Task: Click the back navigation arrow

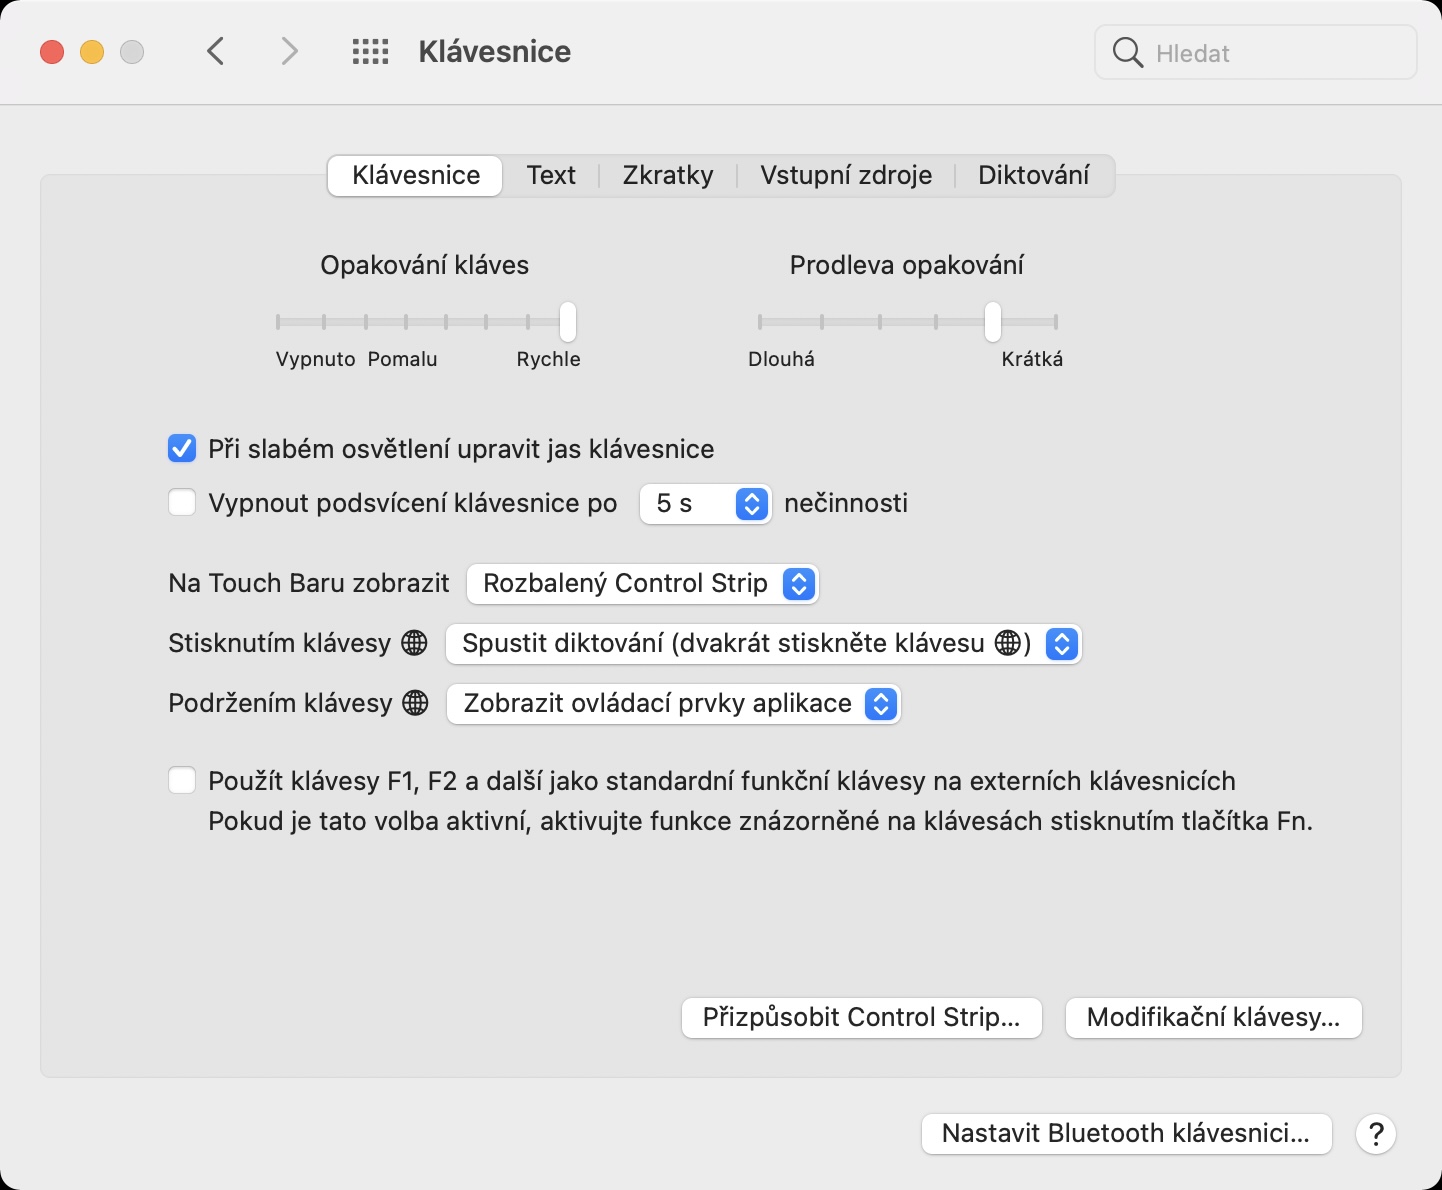Action: click(x=215, y=51)
